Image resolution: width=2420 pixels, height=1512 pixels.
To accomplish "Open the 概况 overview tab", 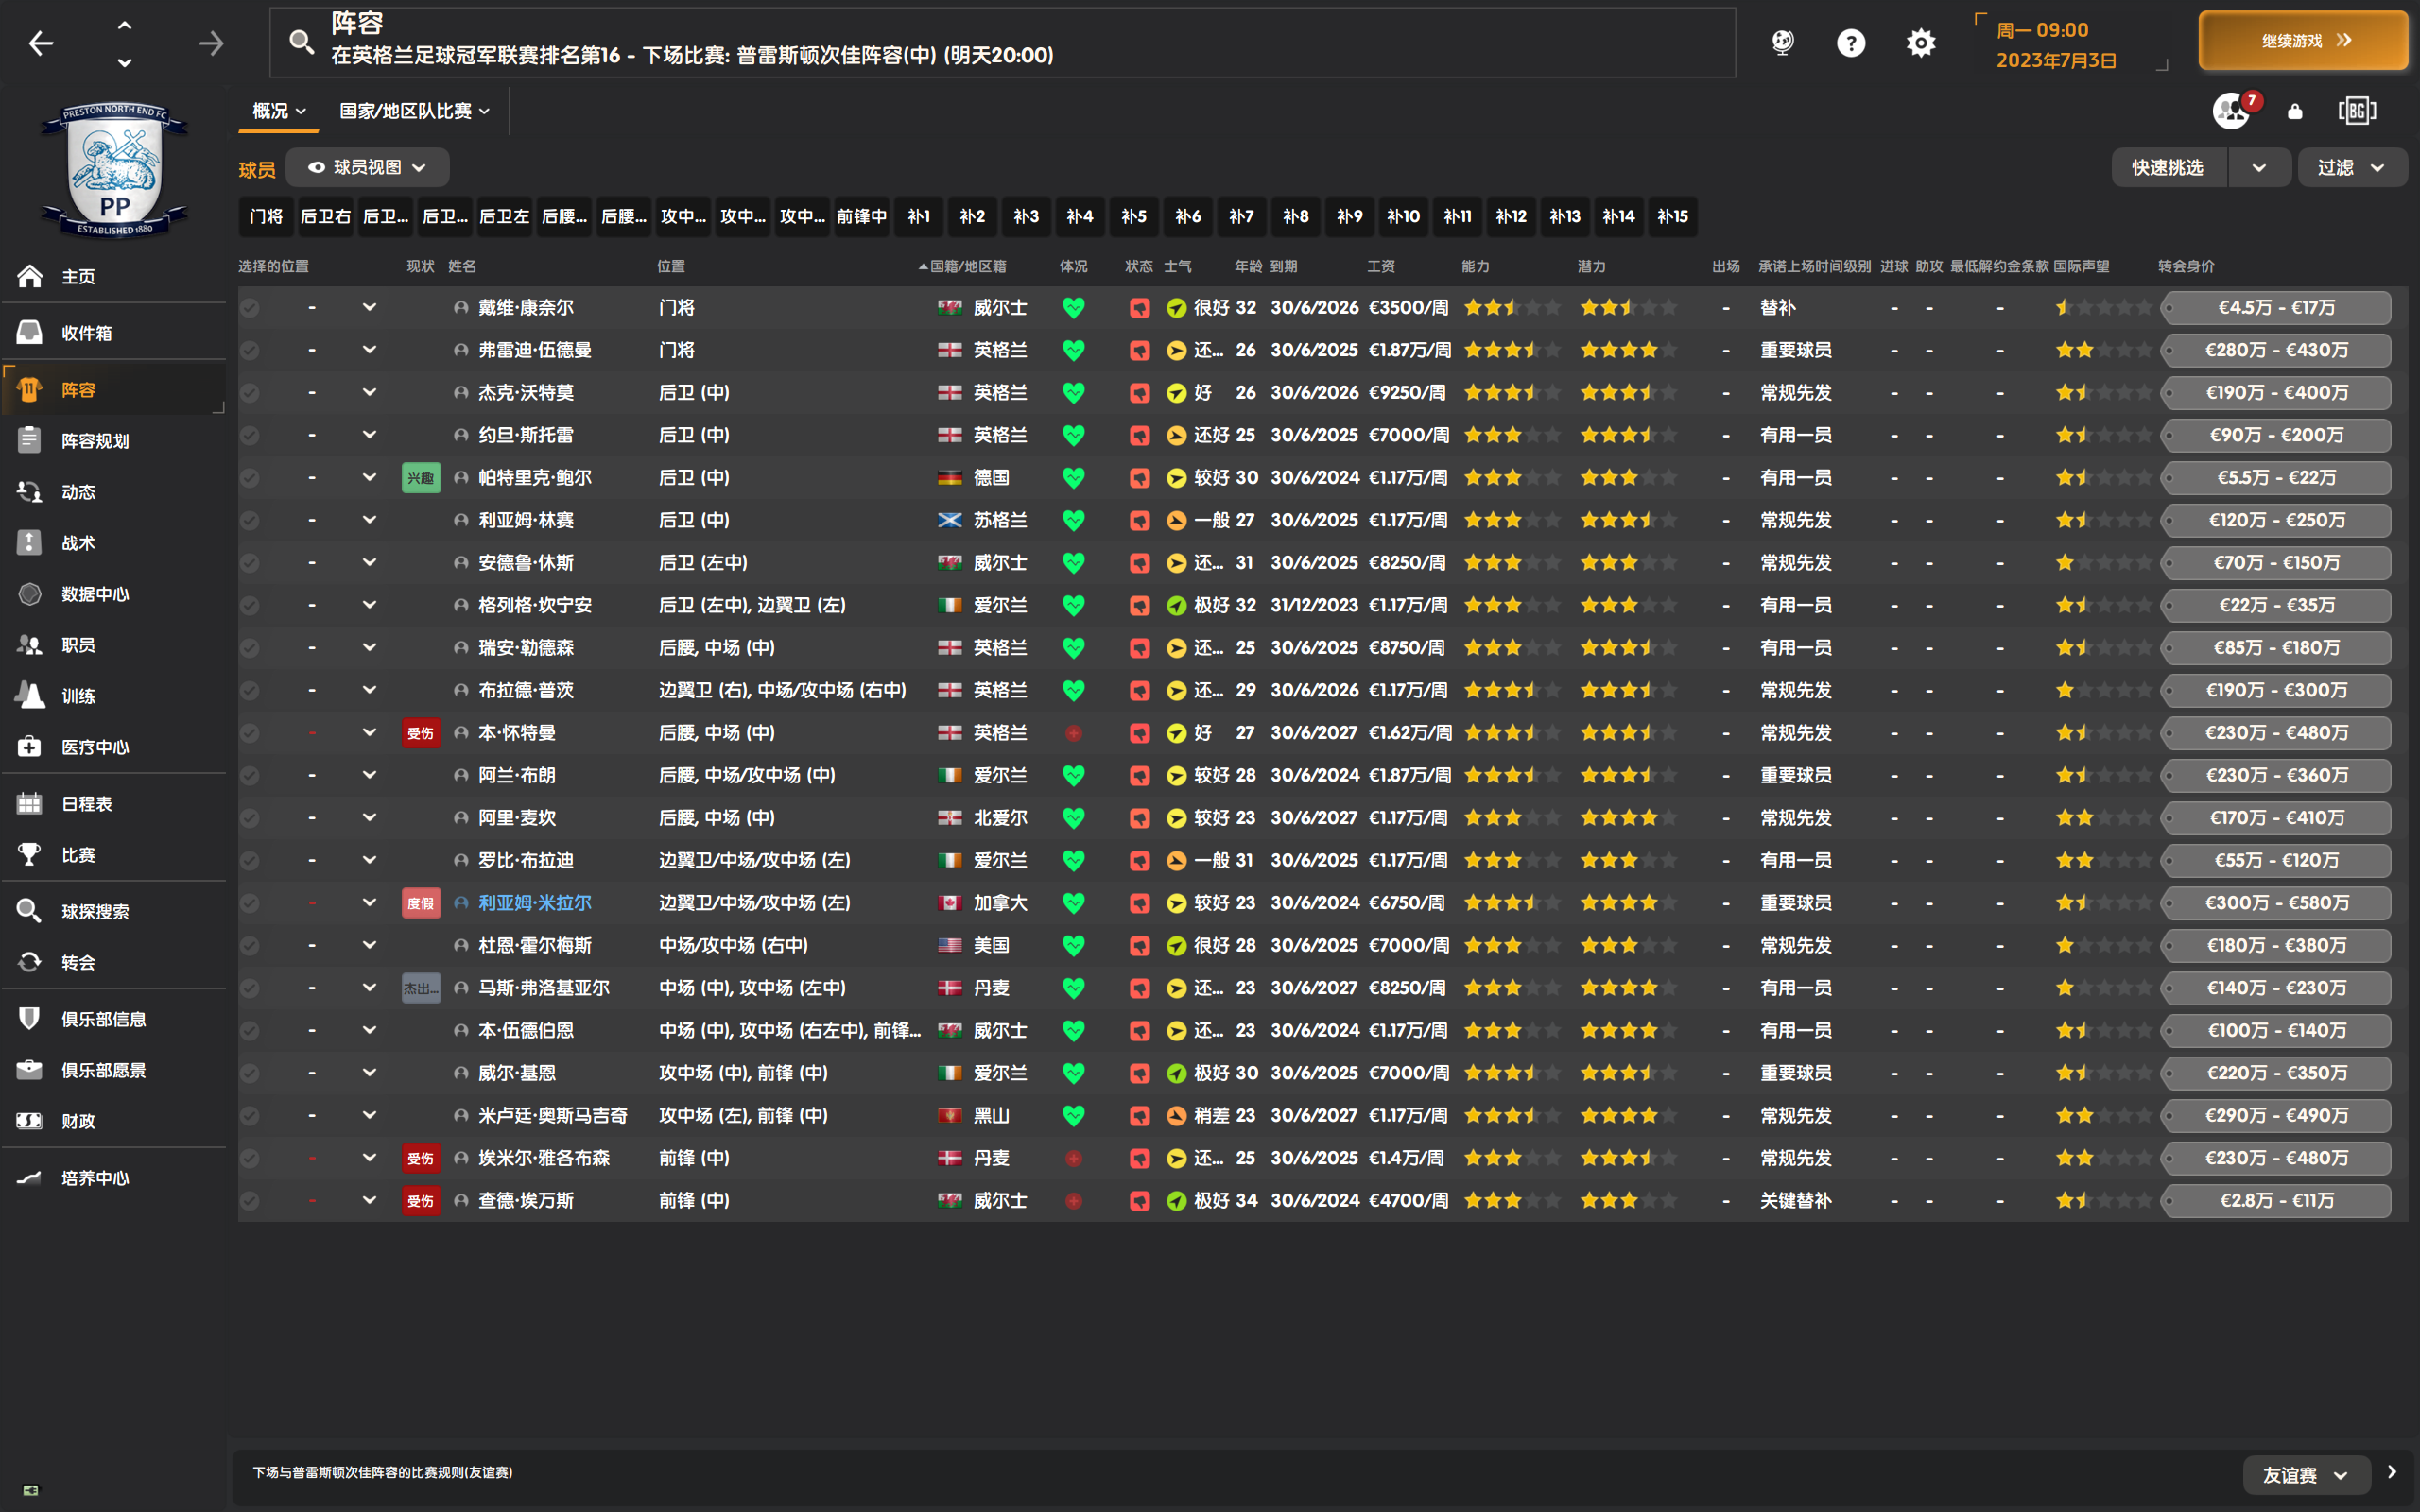I will (278, 111).
